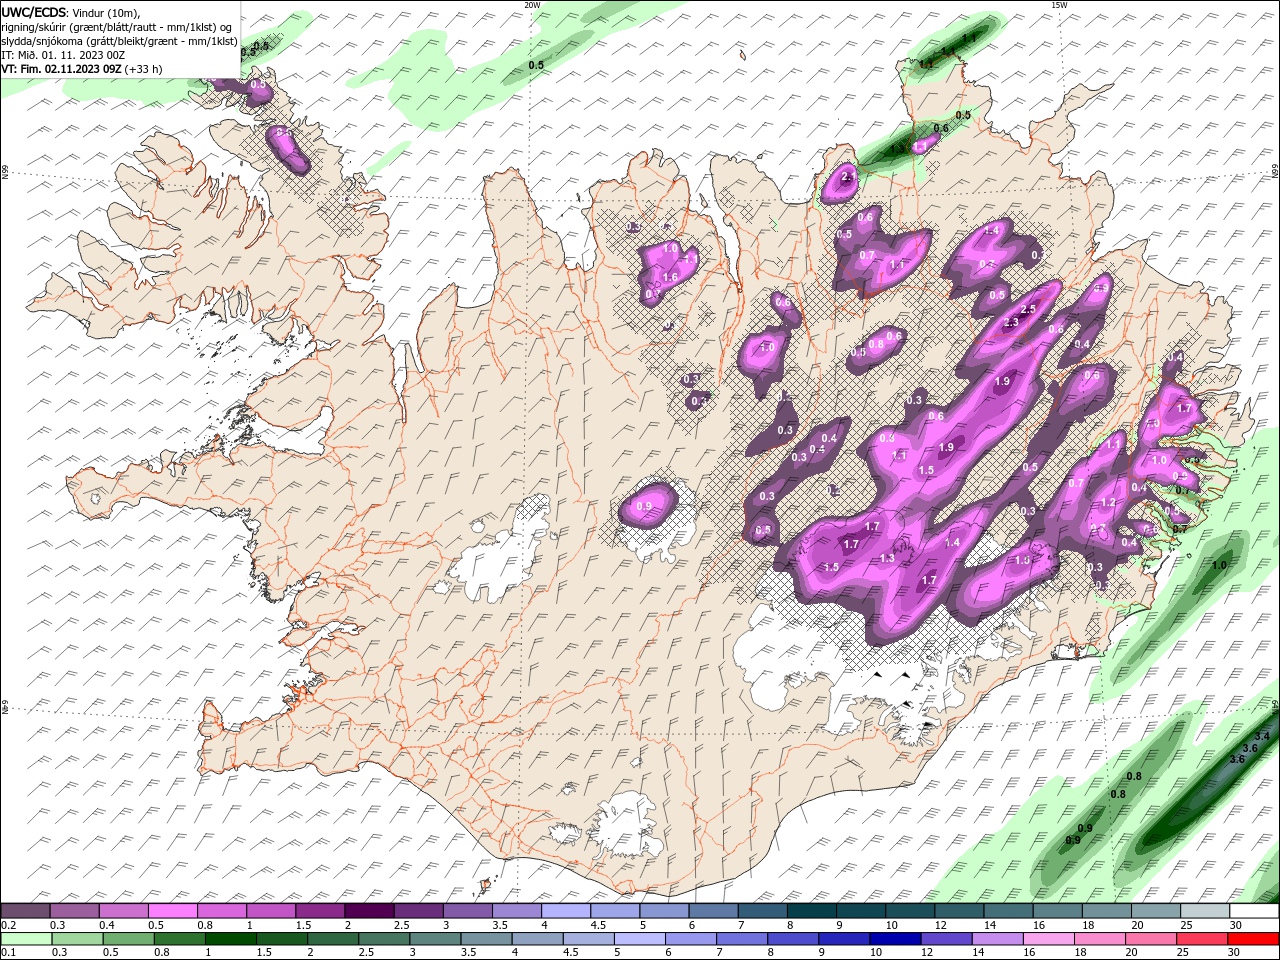This screenshot has height=960, width=1280.
Task: Click the '15W' longitude label
Action: 1059,5
